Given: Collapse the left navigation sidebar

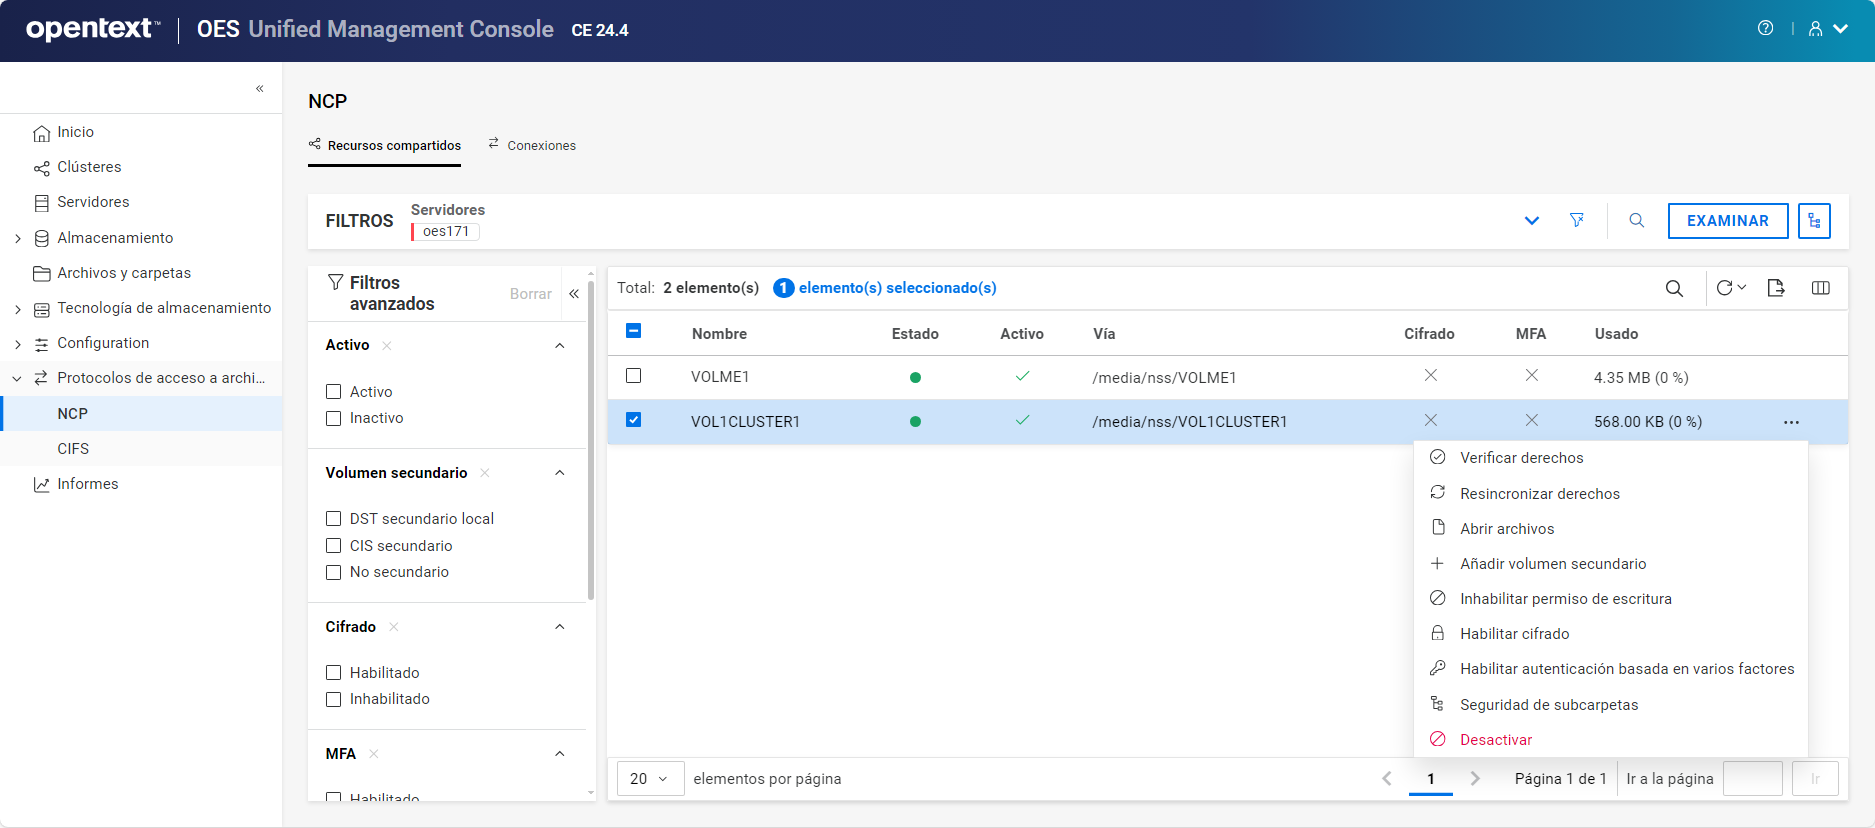Looking at the screenshot, I should [x=259, y=88].
